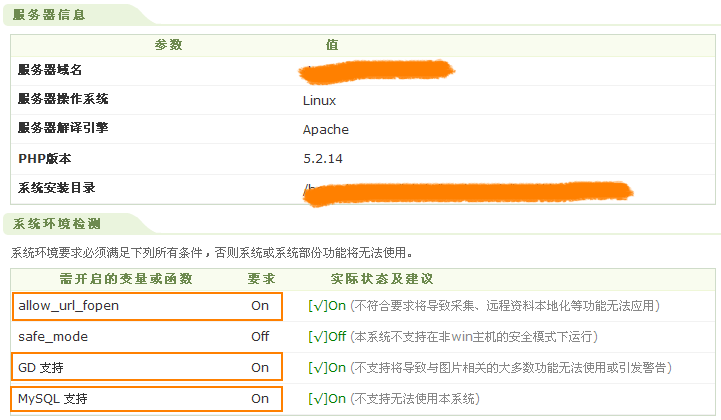Click the On requirement for GD 支持
Image resolution: width=721 pixels, height=420 pixels.
click(260, 368)
